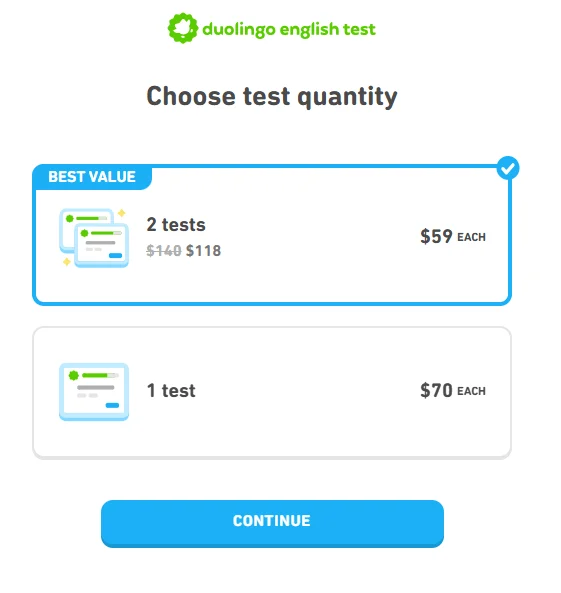Click the $70 EACH price
561x593 pixels.
[x=453, y=390]
